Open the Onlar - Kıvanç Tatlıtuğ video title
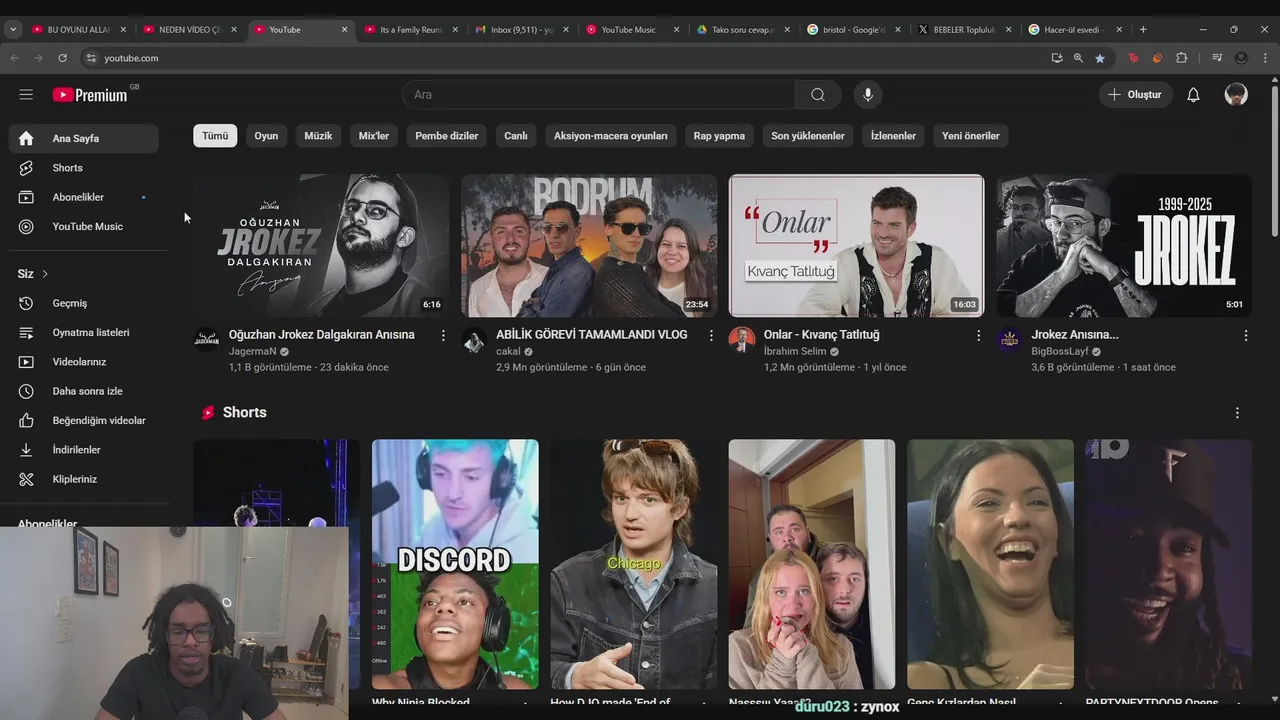This screenshot has height=720, width=1280. tap(822, 335)
